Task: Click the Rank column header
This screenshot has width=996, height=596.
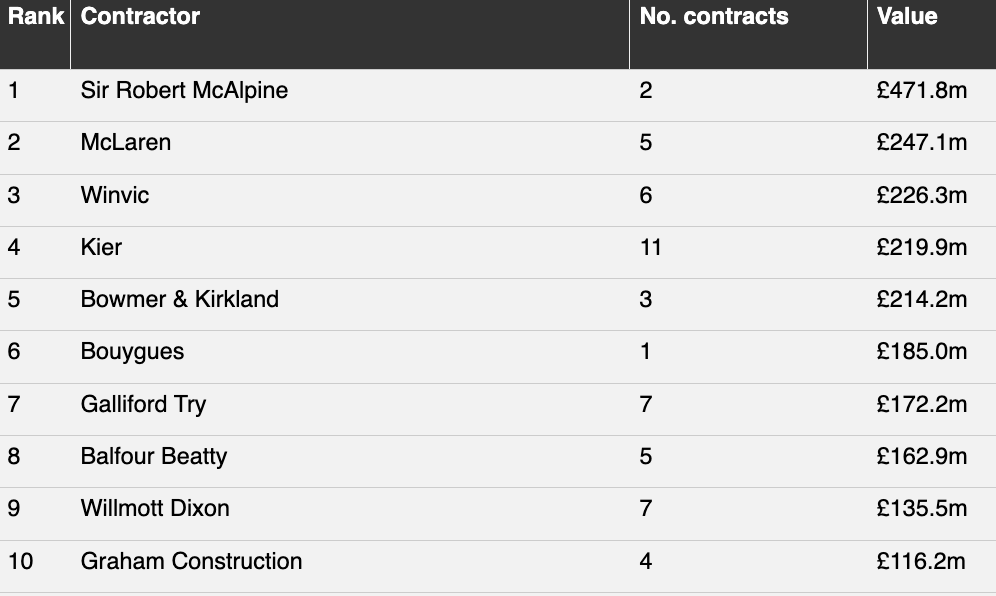Action: click(x=36, y=17)
